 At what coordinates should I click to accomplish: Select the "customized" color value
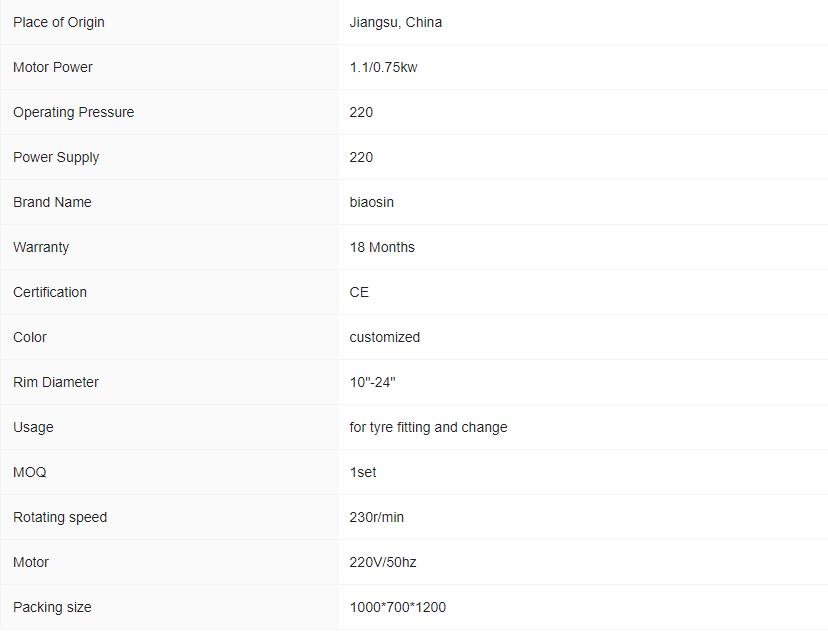tap(384, 337)
